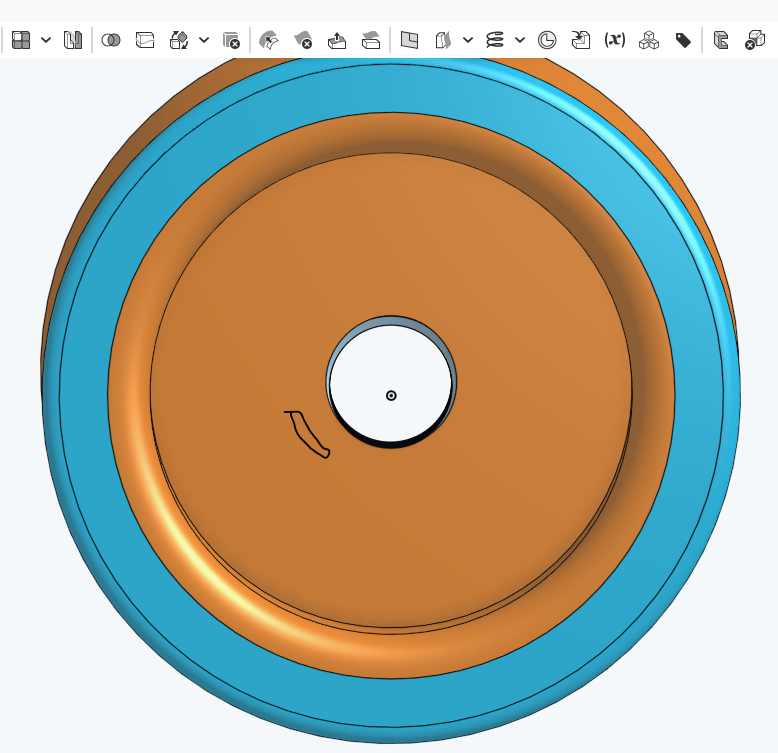The width and height of the screenshot is (778, 753).
Task: Activate the Boolean overlapping circles tool
Action: pos(111,40)
